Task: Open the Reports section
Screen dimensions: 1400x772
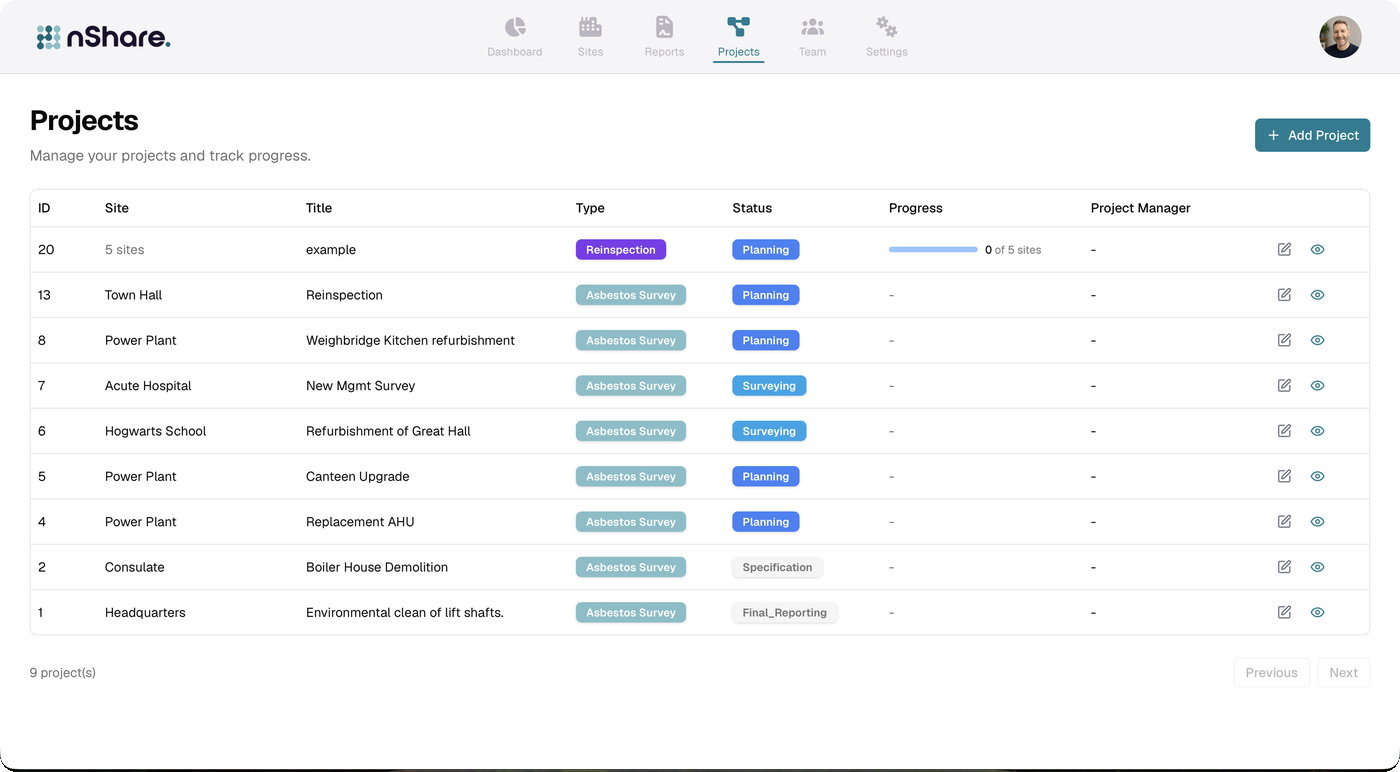Action: pos(664,38)
